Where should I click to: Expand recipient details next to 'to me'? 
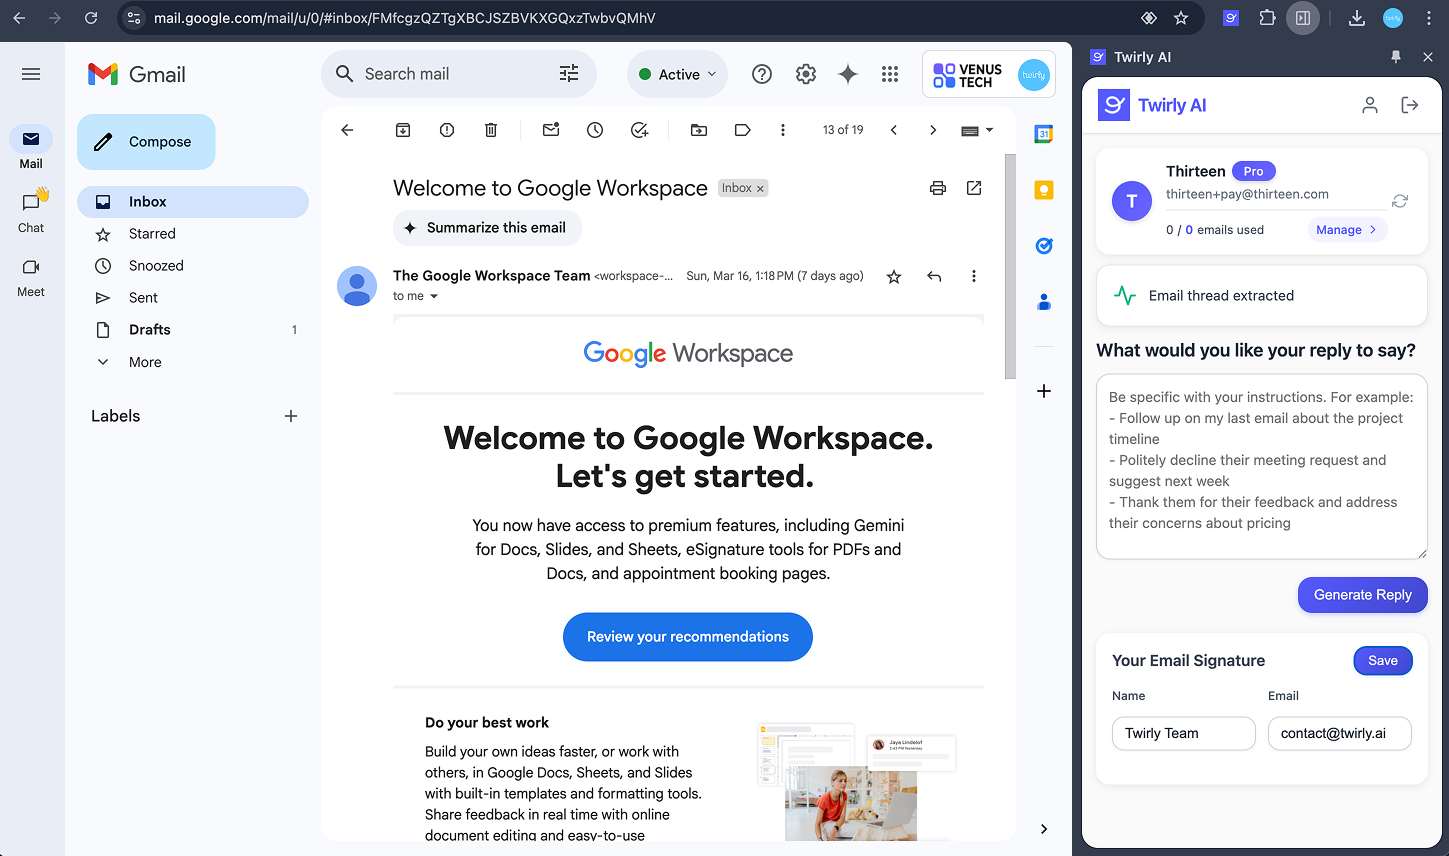tap(434, 297)
